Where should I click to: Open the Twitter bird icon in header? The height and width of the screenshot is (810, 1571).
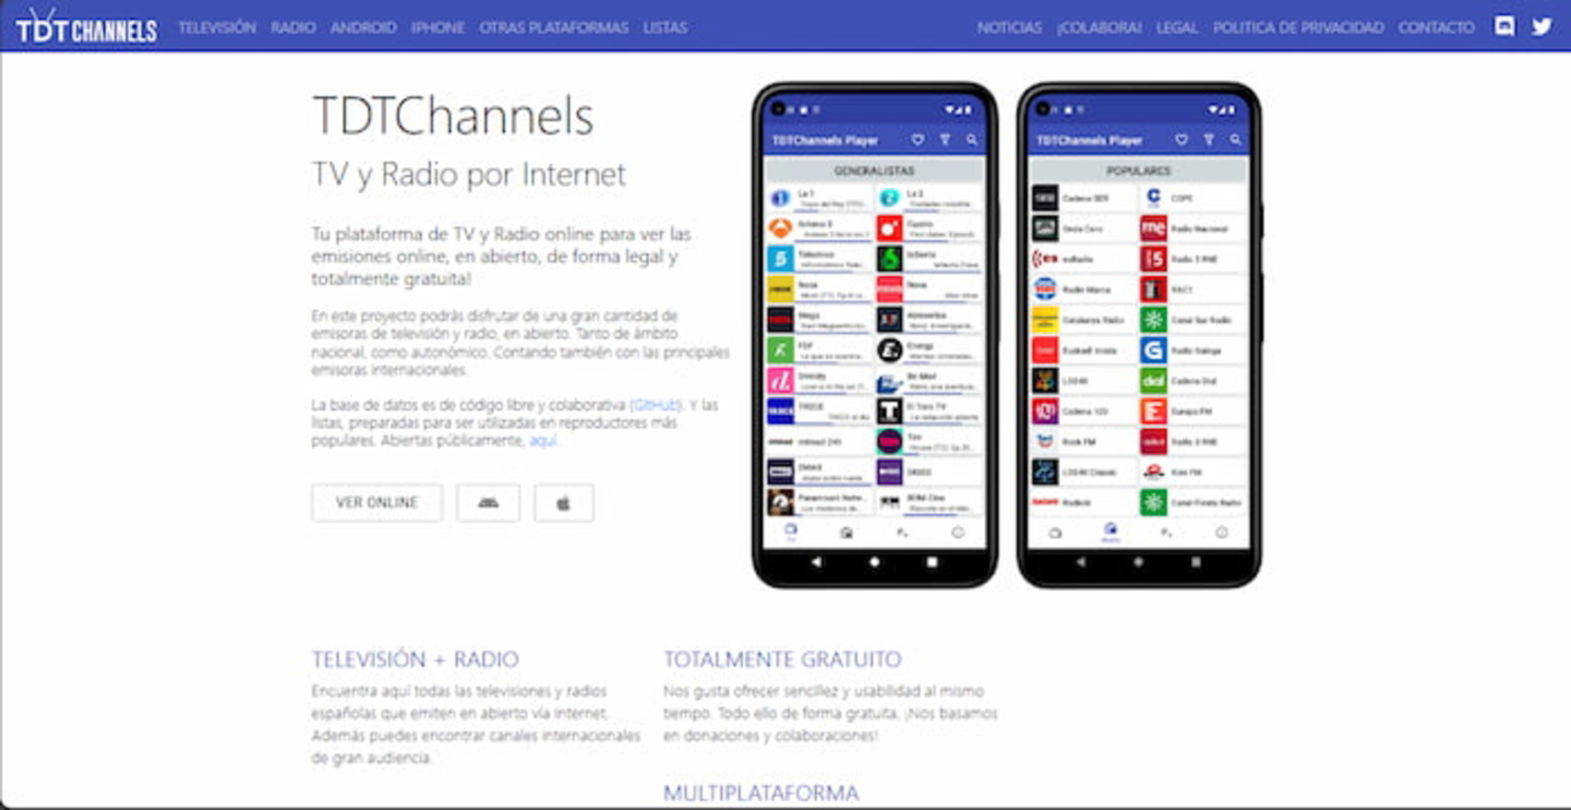(1542, 26)
